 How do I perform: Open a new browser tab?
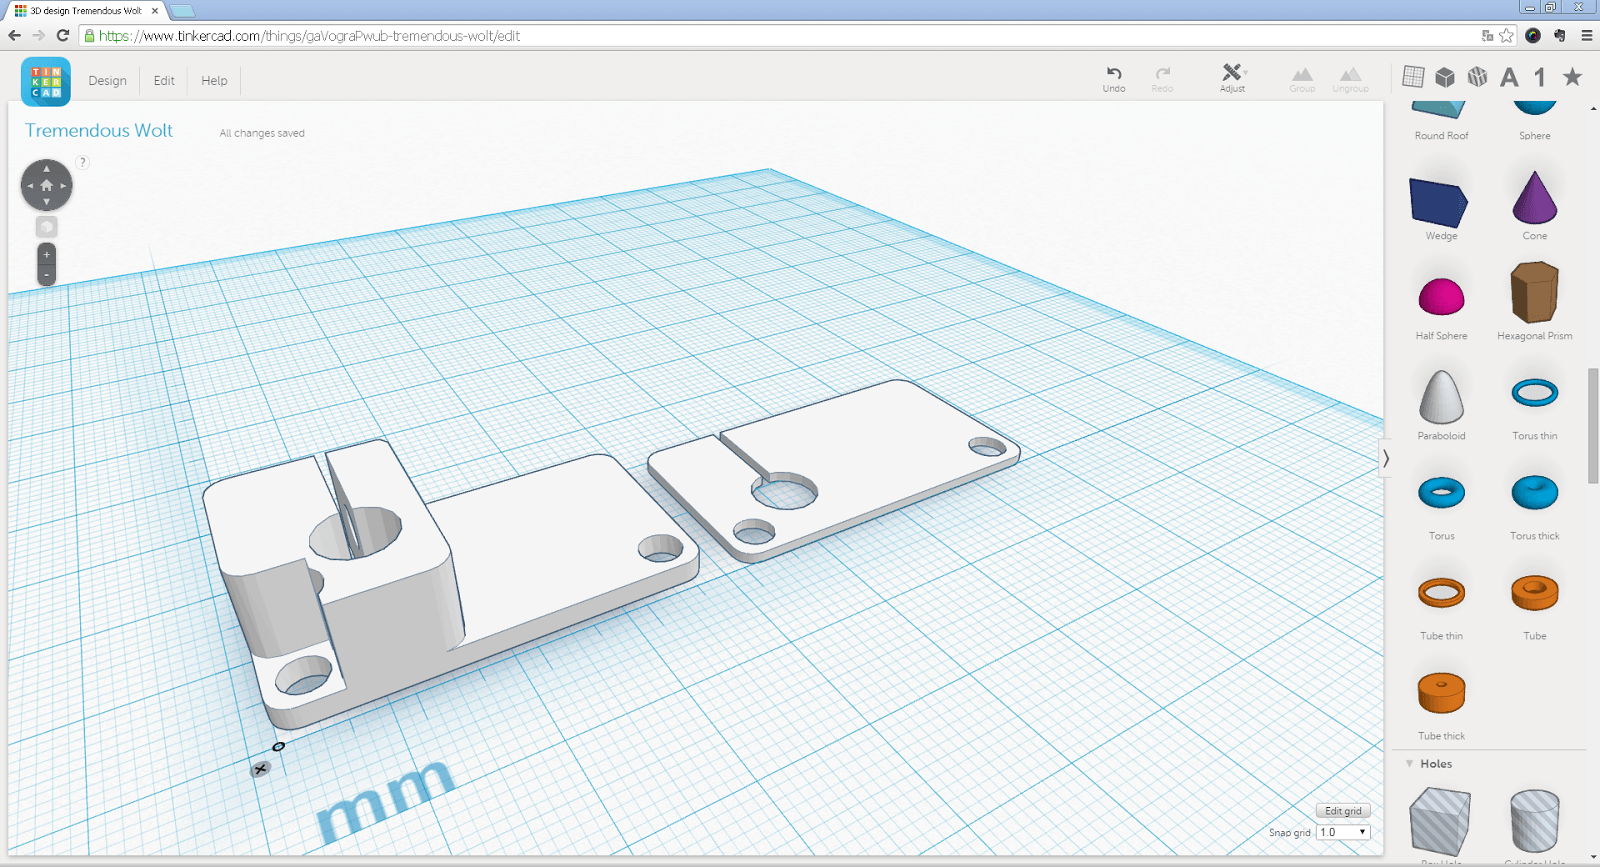click(182, 11)
